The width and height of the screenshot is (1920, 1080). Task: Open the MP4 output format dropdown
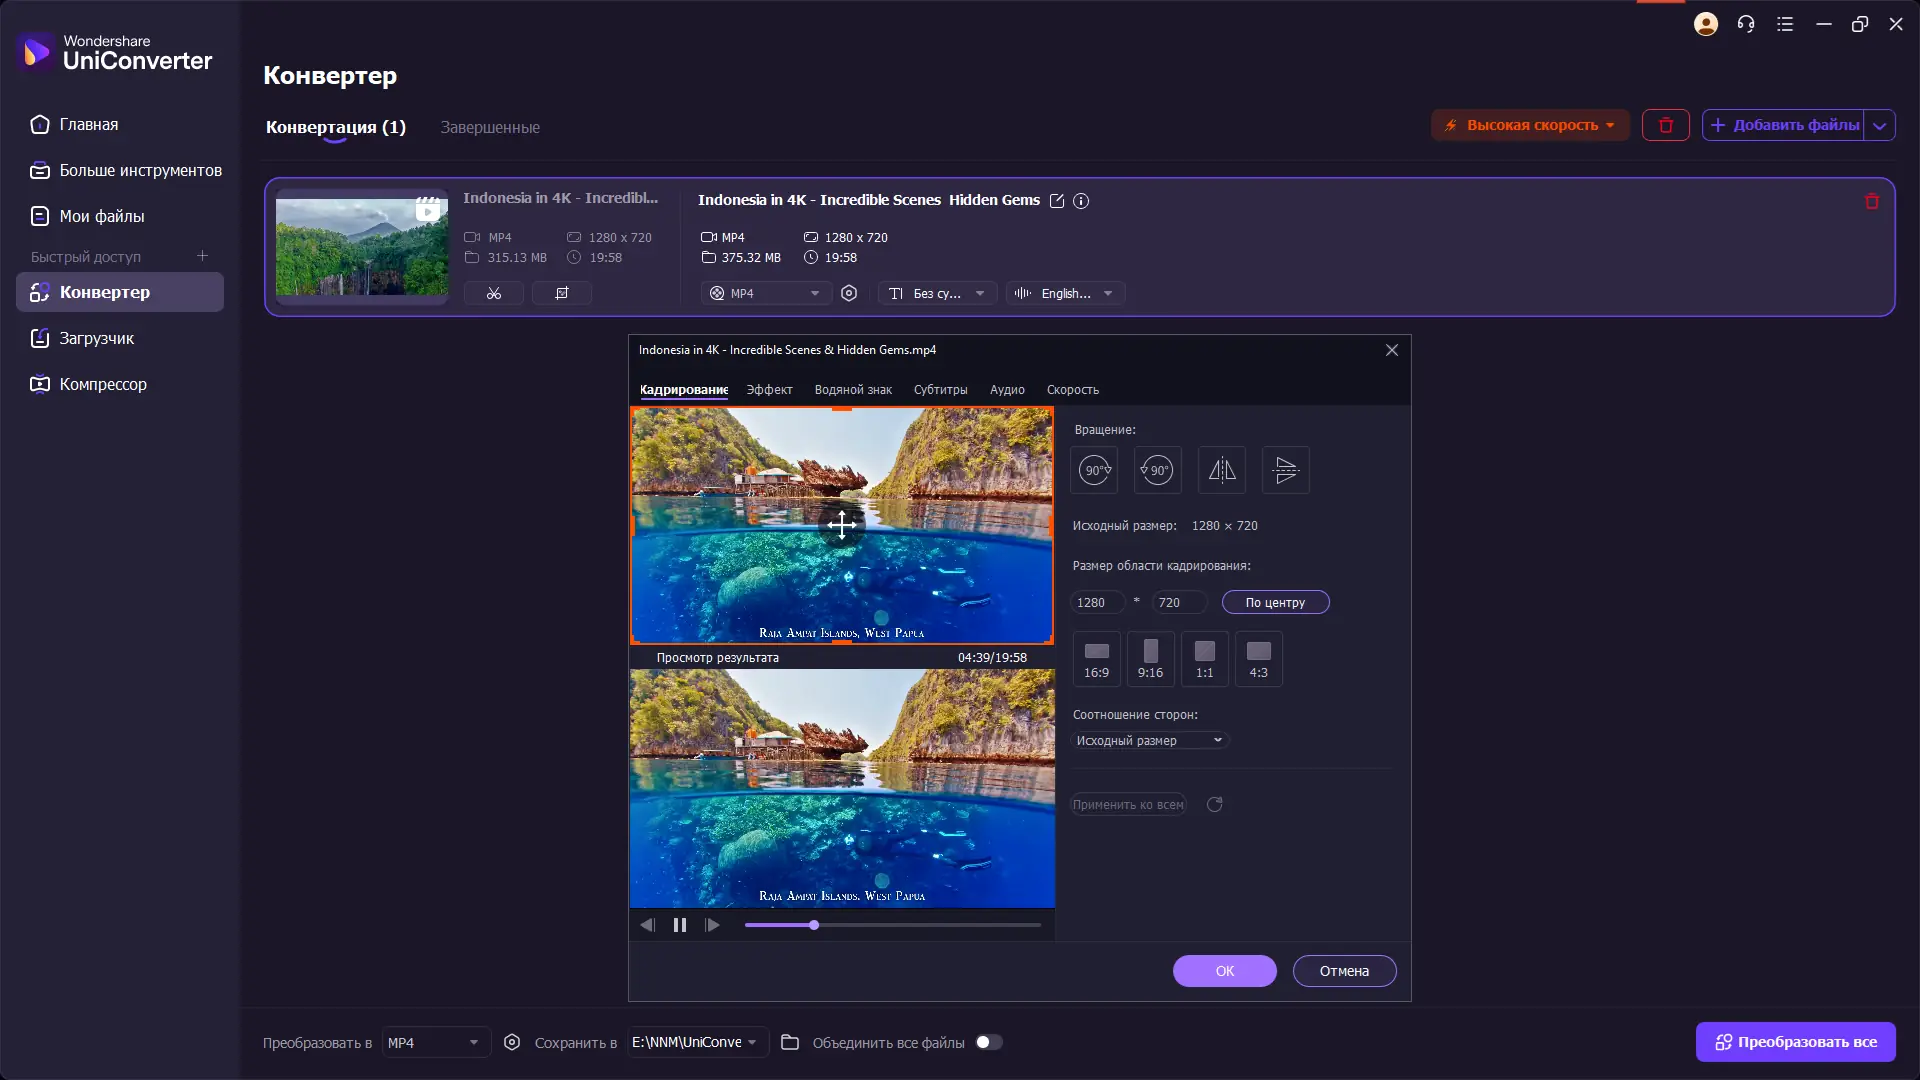point(766,293)
